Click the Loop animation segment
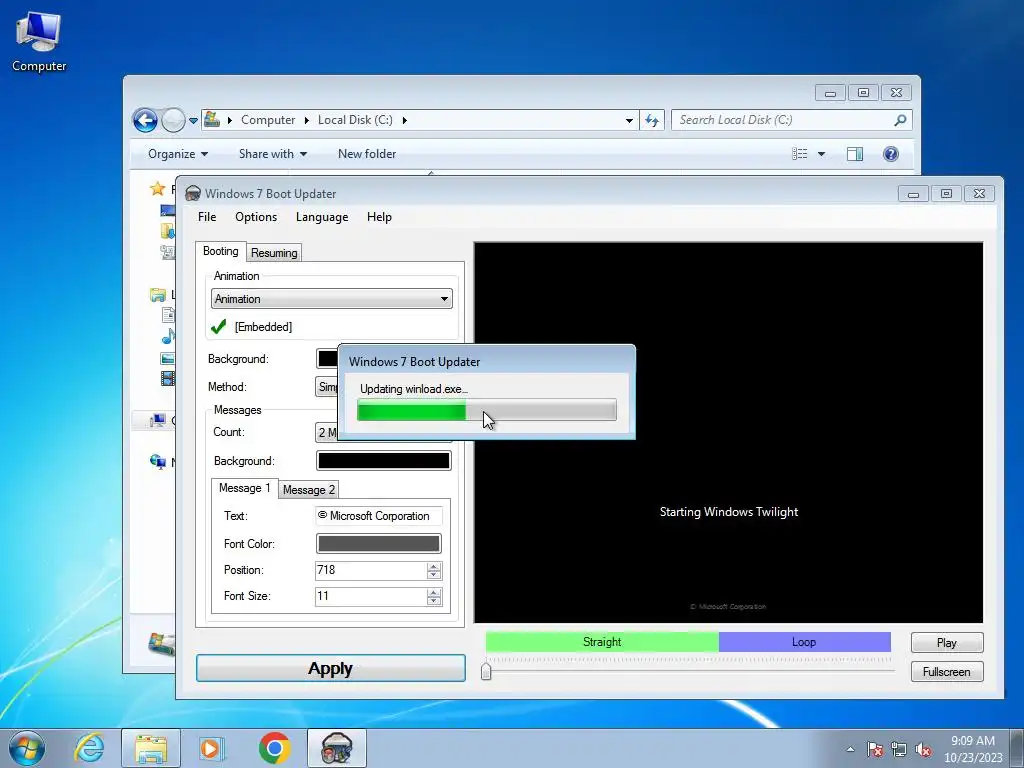Image resolution: width=1024 pixels, height=768 pixels. pyautogui.click(x=805, y=642)
